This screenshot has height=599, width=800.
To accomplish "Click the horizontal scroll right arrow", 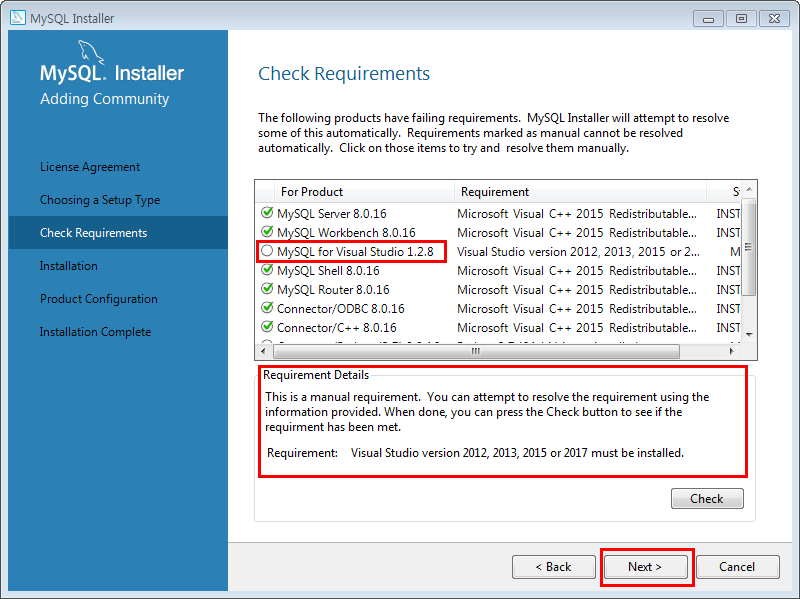I will [732, 351].
